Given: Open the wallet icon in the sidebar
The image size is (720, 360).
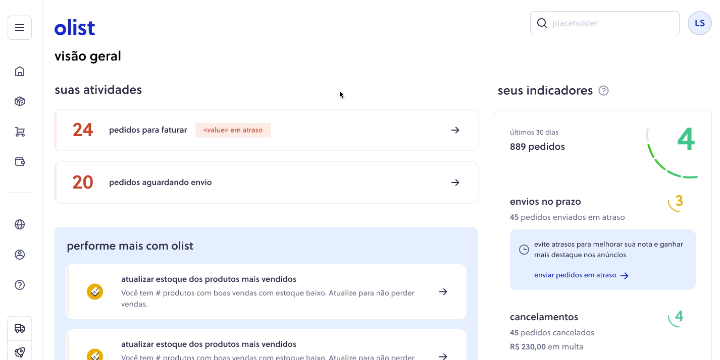Looking at the screenshot, I should point(19,162).
